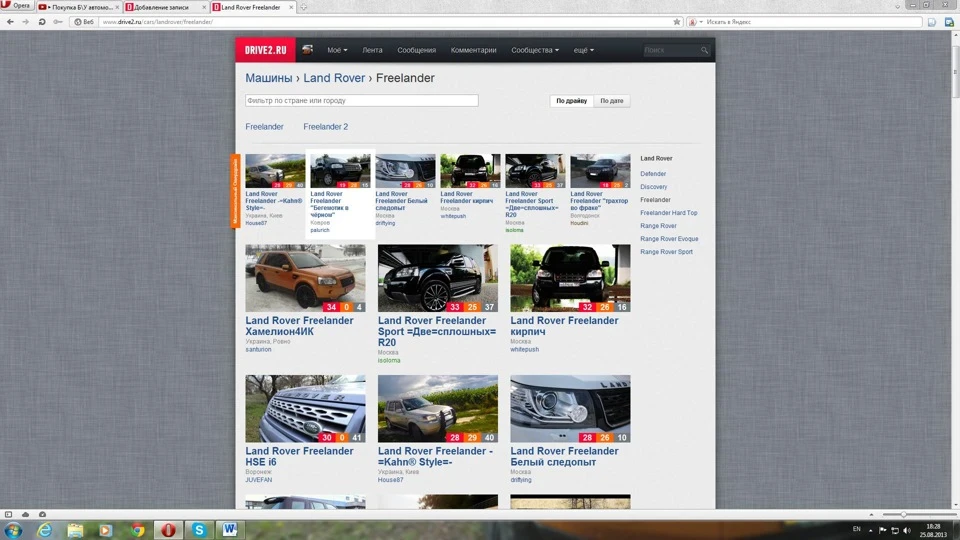Click the DRIVE2.RU logo
This screenshot has height=540, width=960.
click(x=265, y=50)
